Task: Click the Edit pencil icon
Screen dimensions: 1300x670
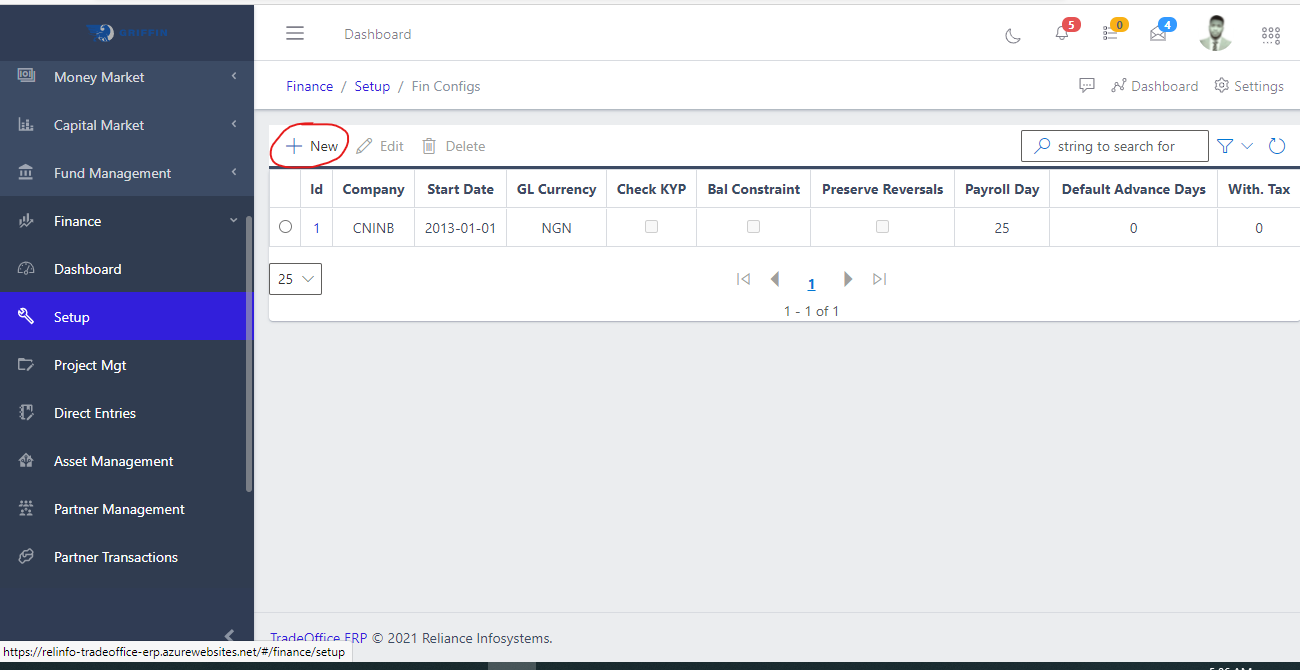Action: point(366,145)
